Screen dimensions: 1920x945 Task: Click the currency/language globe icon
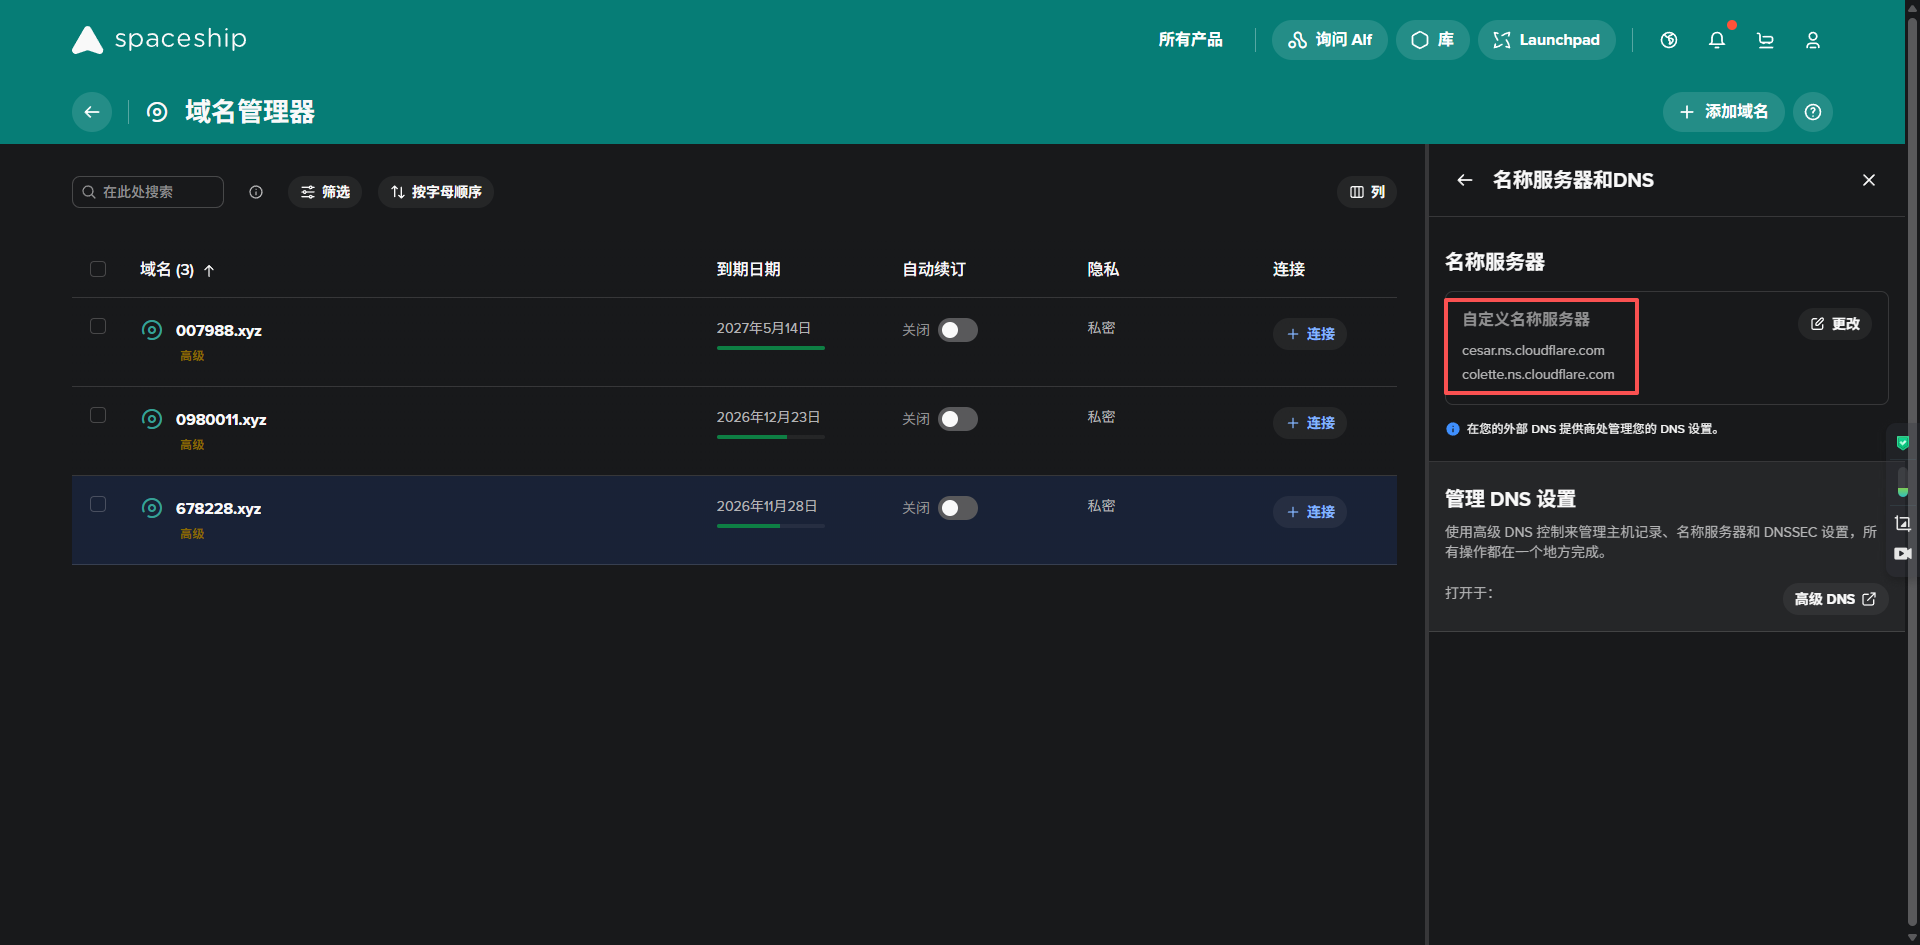pyautogui.click(x=1669, y=40)
